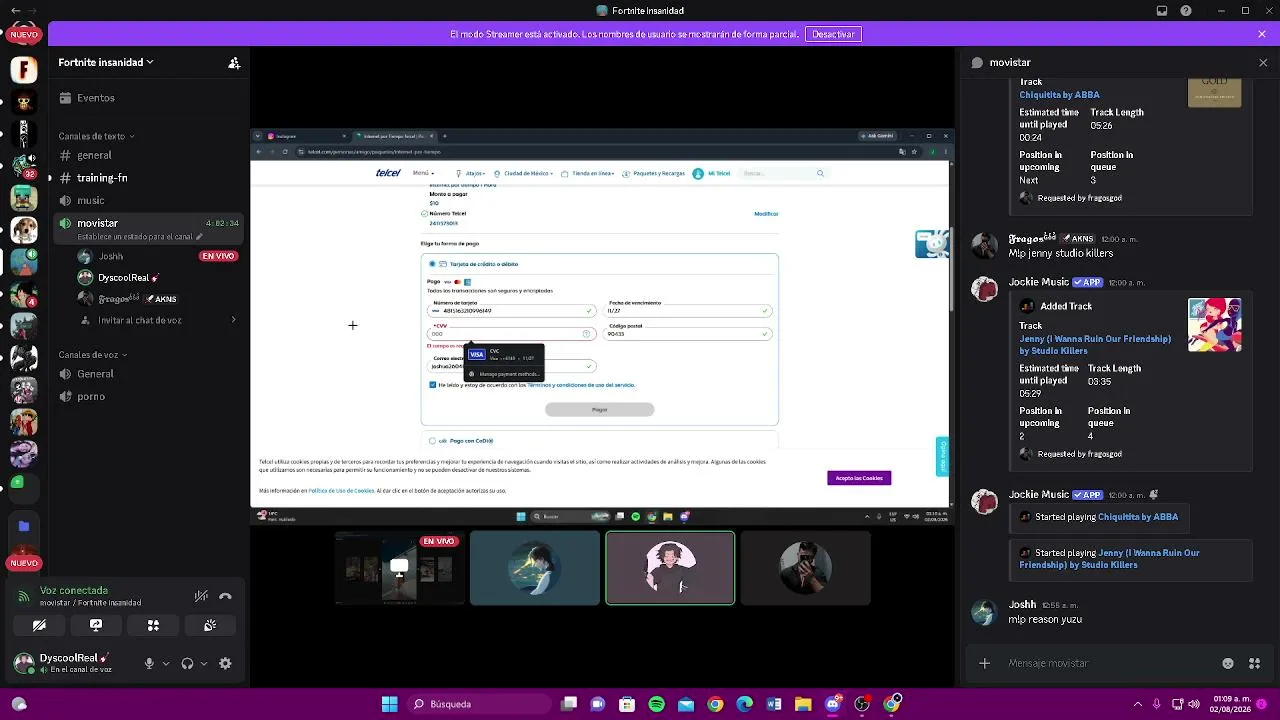Open emoji picker in message box
The image size is (1280, 720).
click(x=1228, y=663)
